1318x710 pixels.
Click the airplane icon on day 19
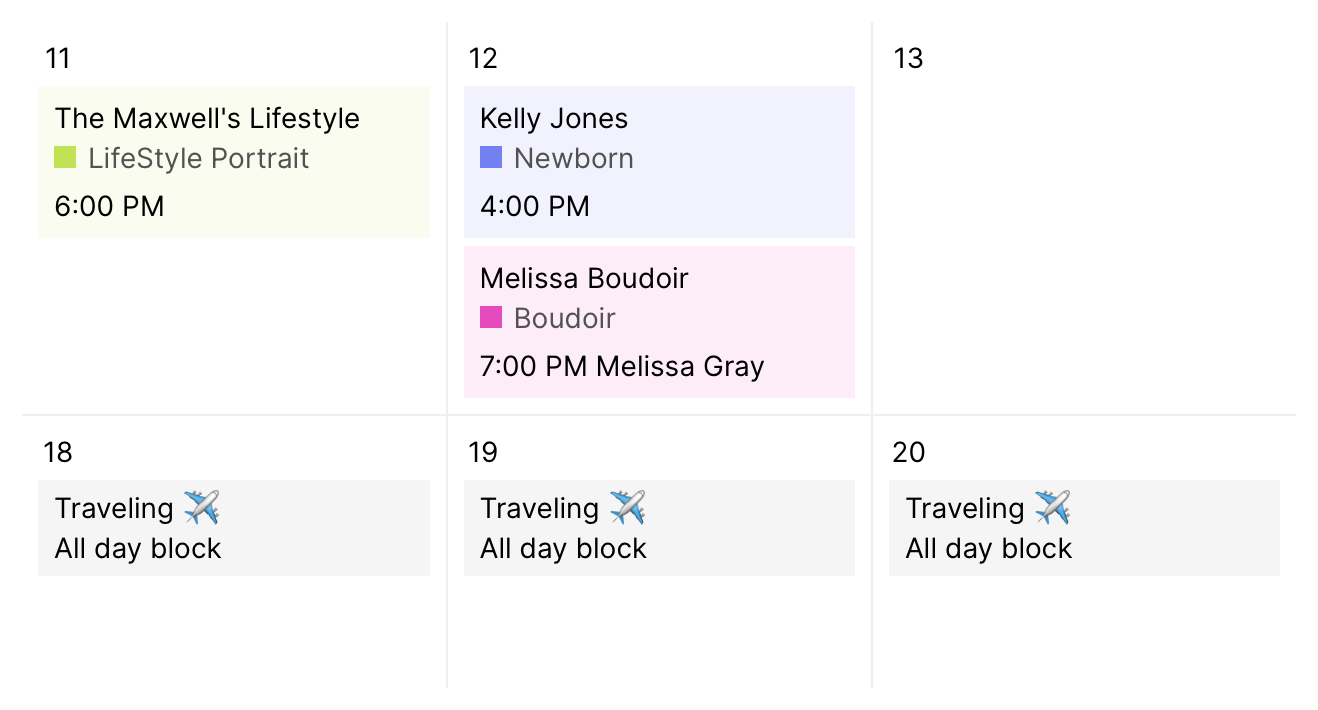click(627, 508)
